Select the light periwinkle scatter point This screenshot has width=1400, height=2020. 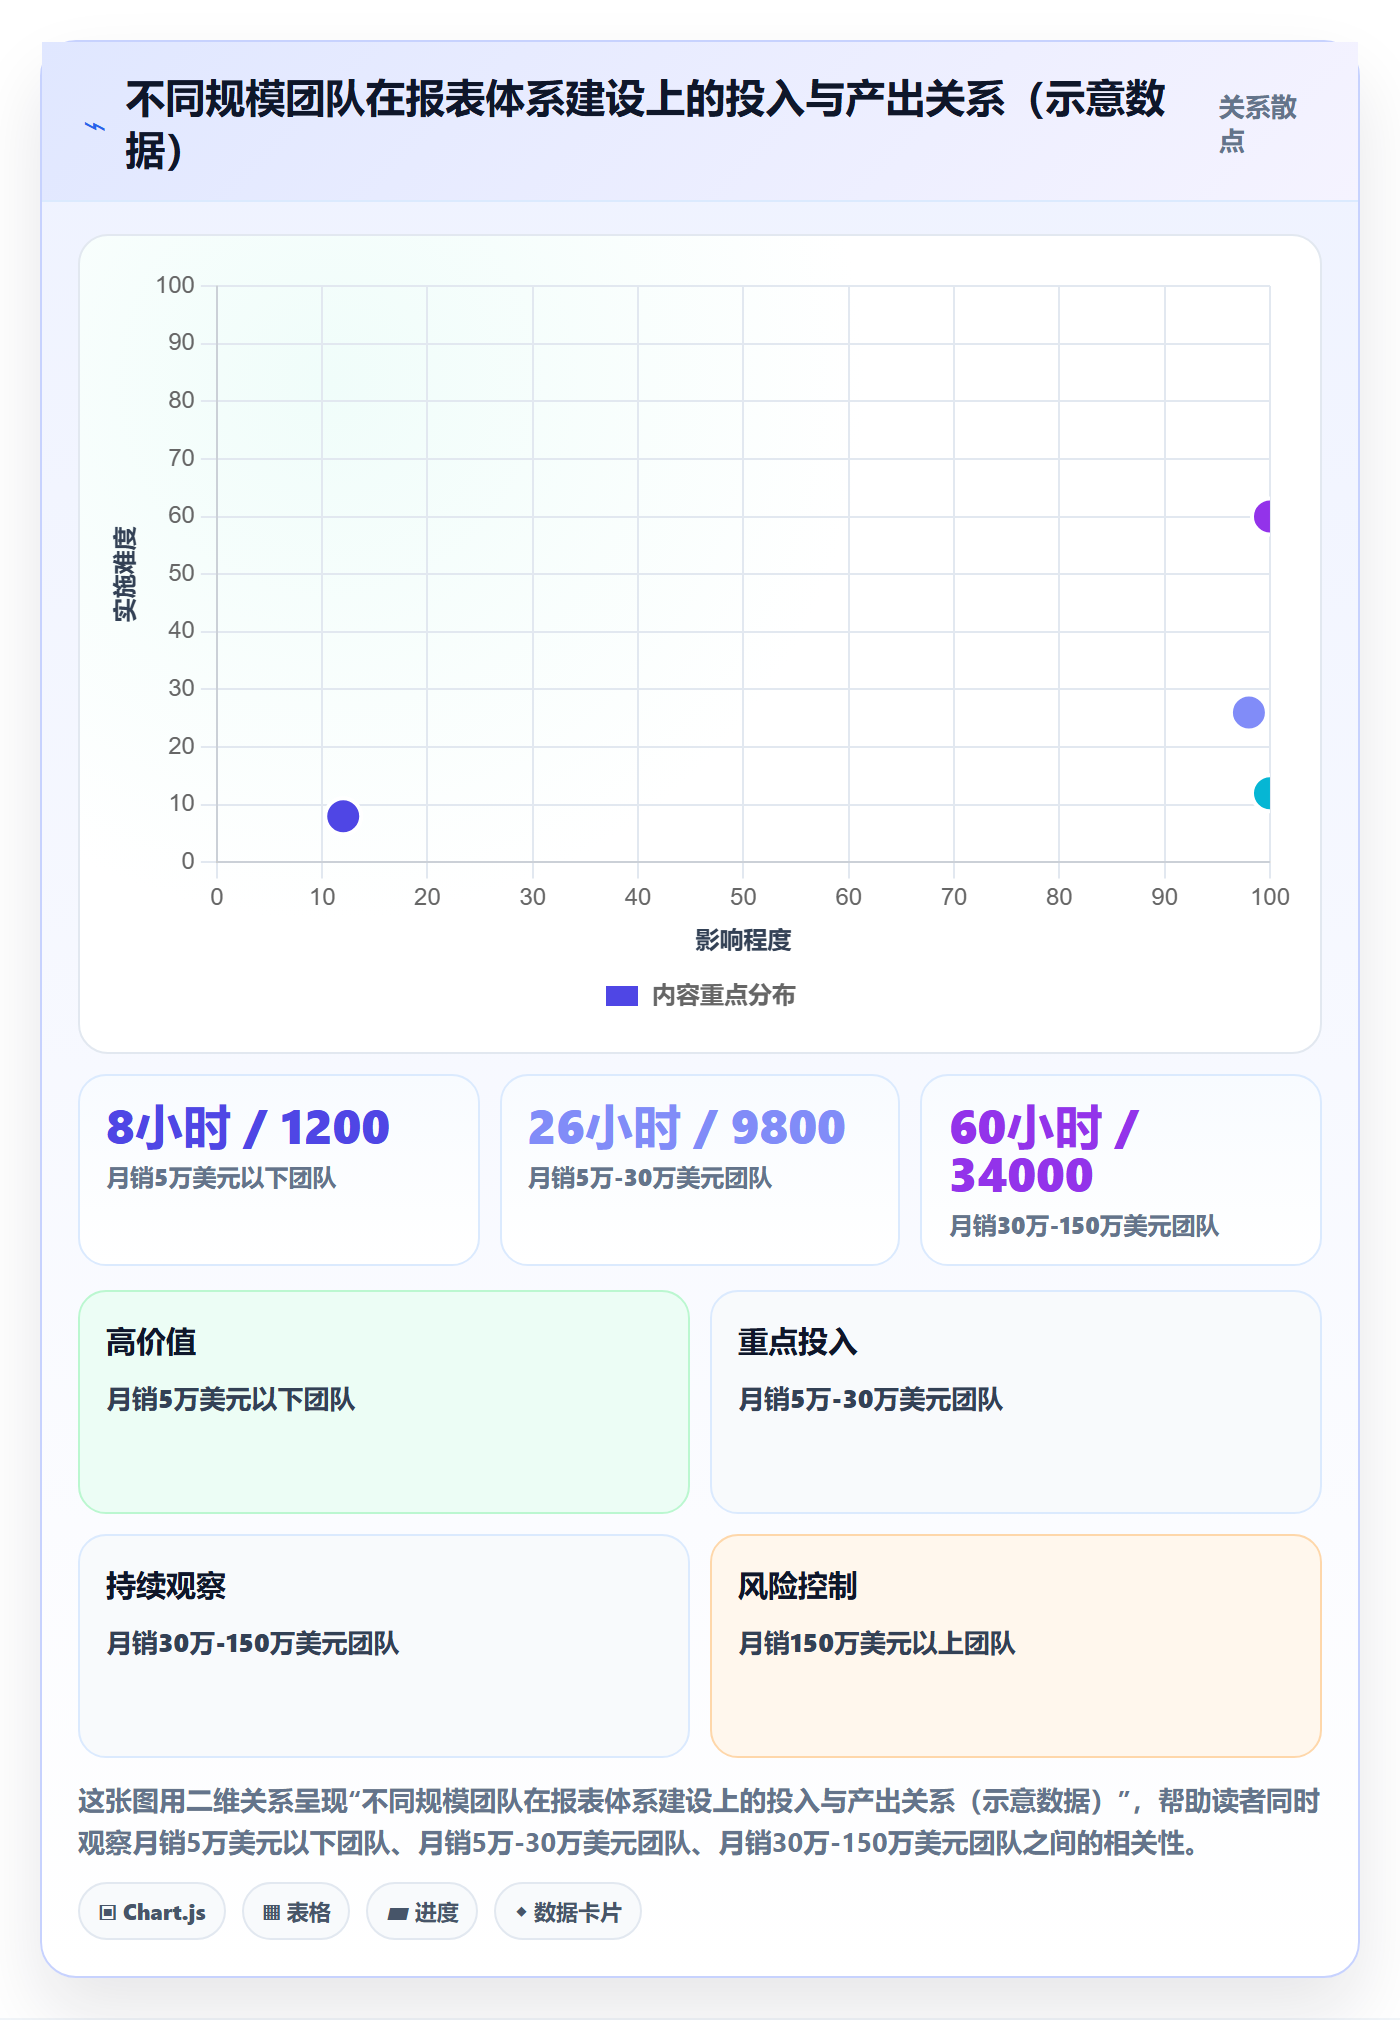point(1249,712)
